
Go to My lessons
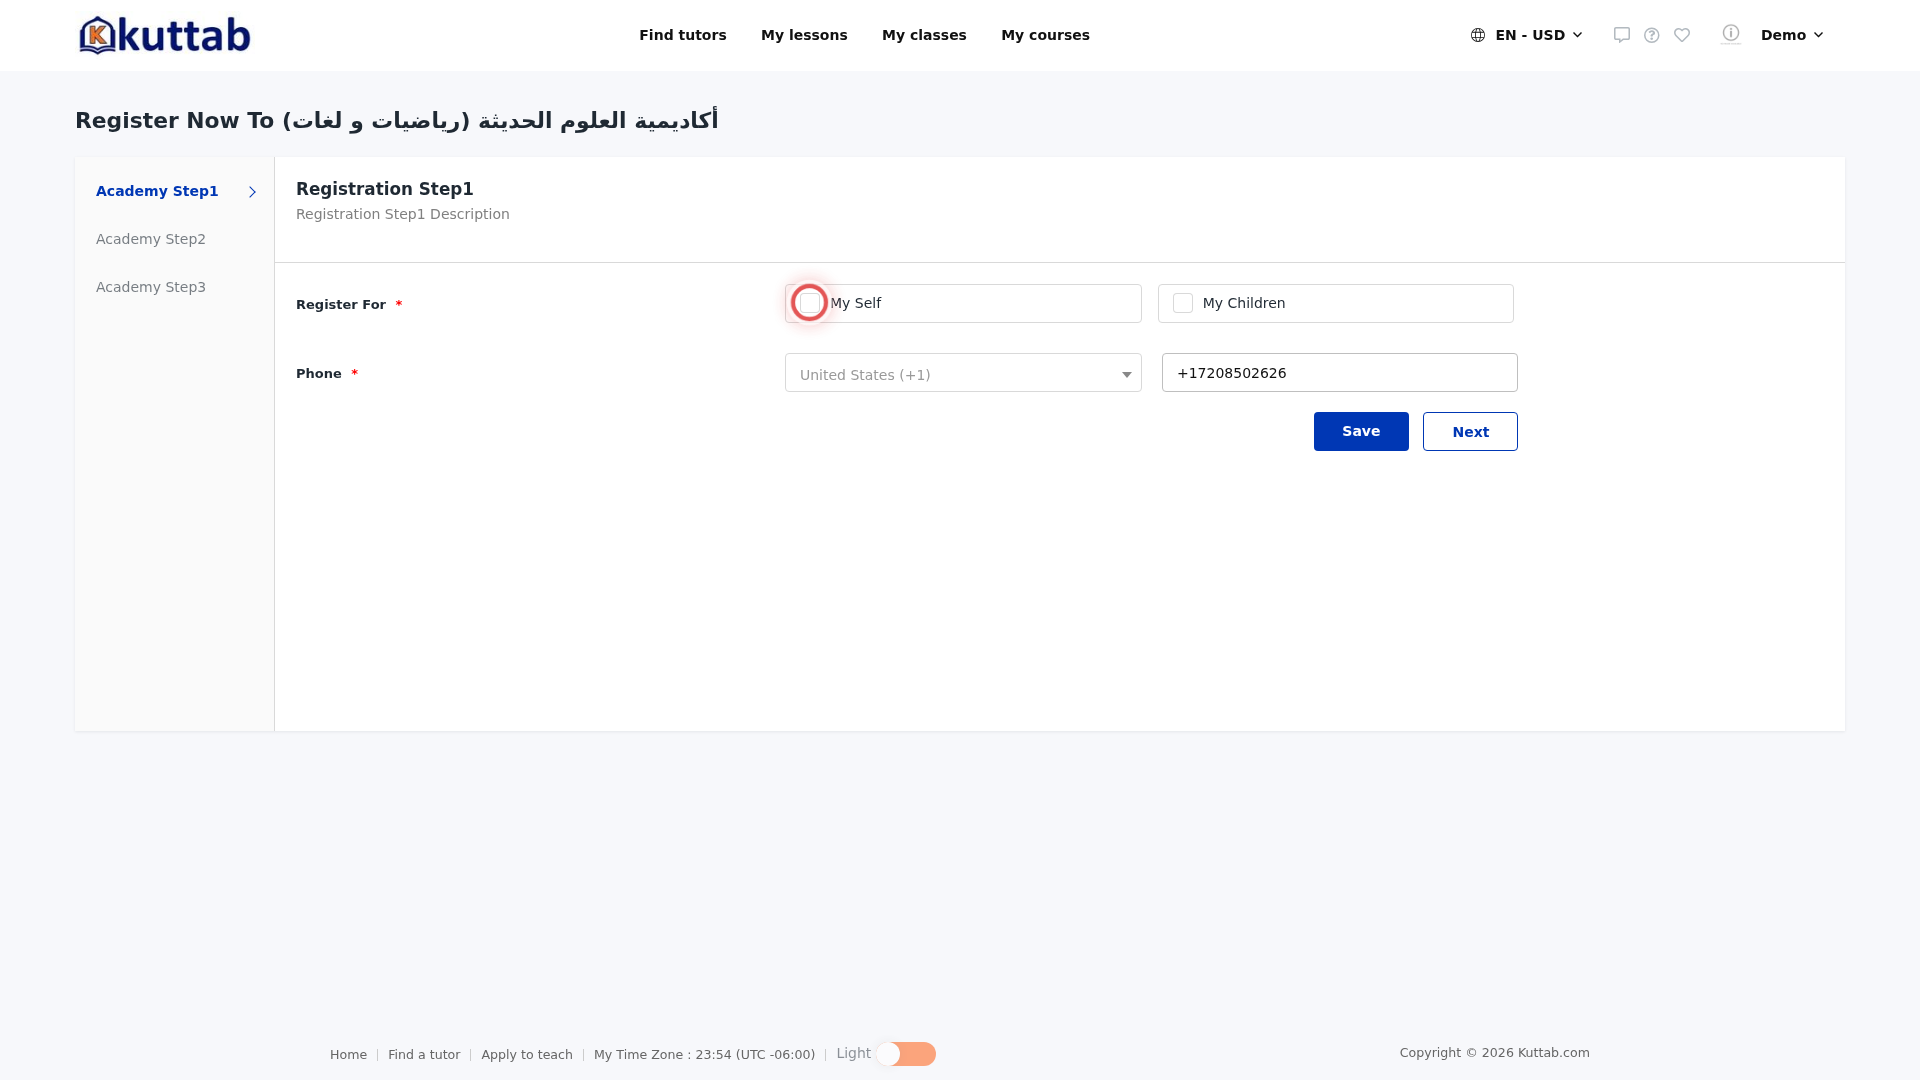point(804,35)
